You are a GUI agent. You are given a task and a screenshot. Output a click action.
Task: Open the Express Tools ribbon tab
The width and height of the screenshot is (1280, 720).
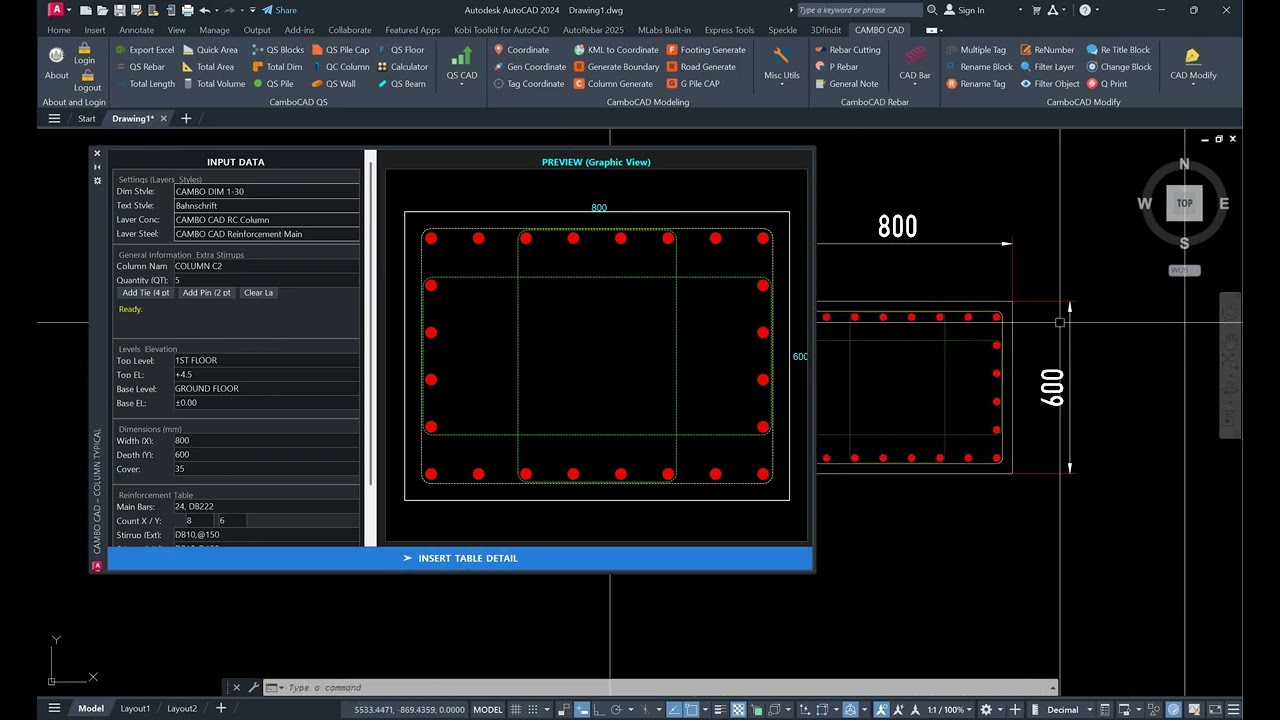point(729,30)
